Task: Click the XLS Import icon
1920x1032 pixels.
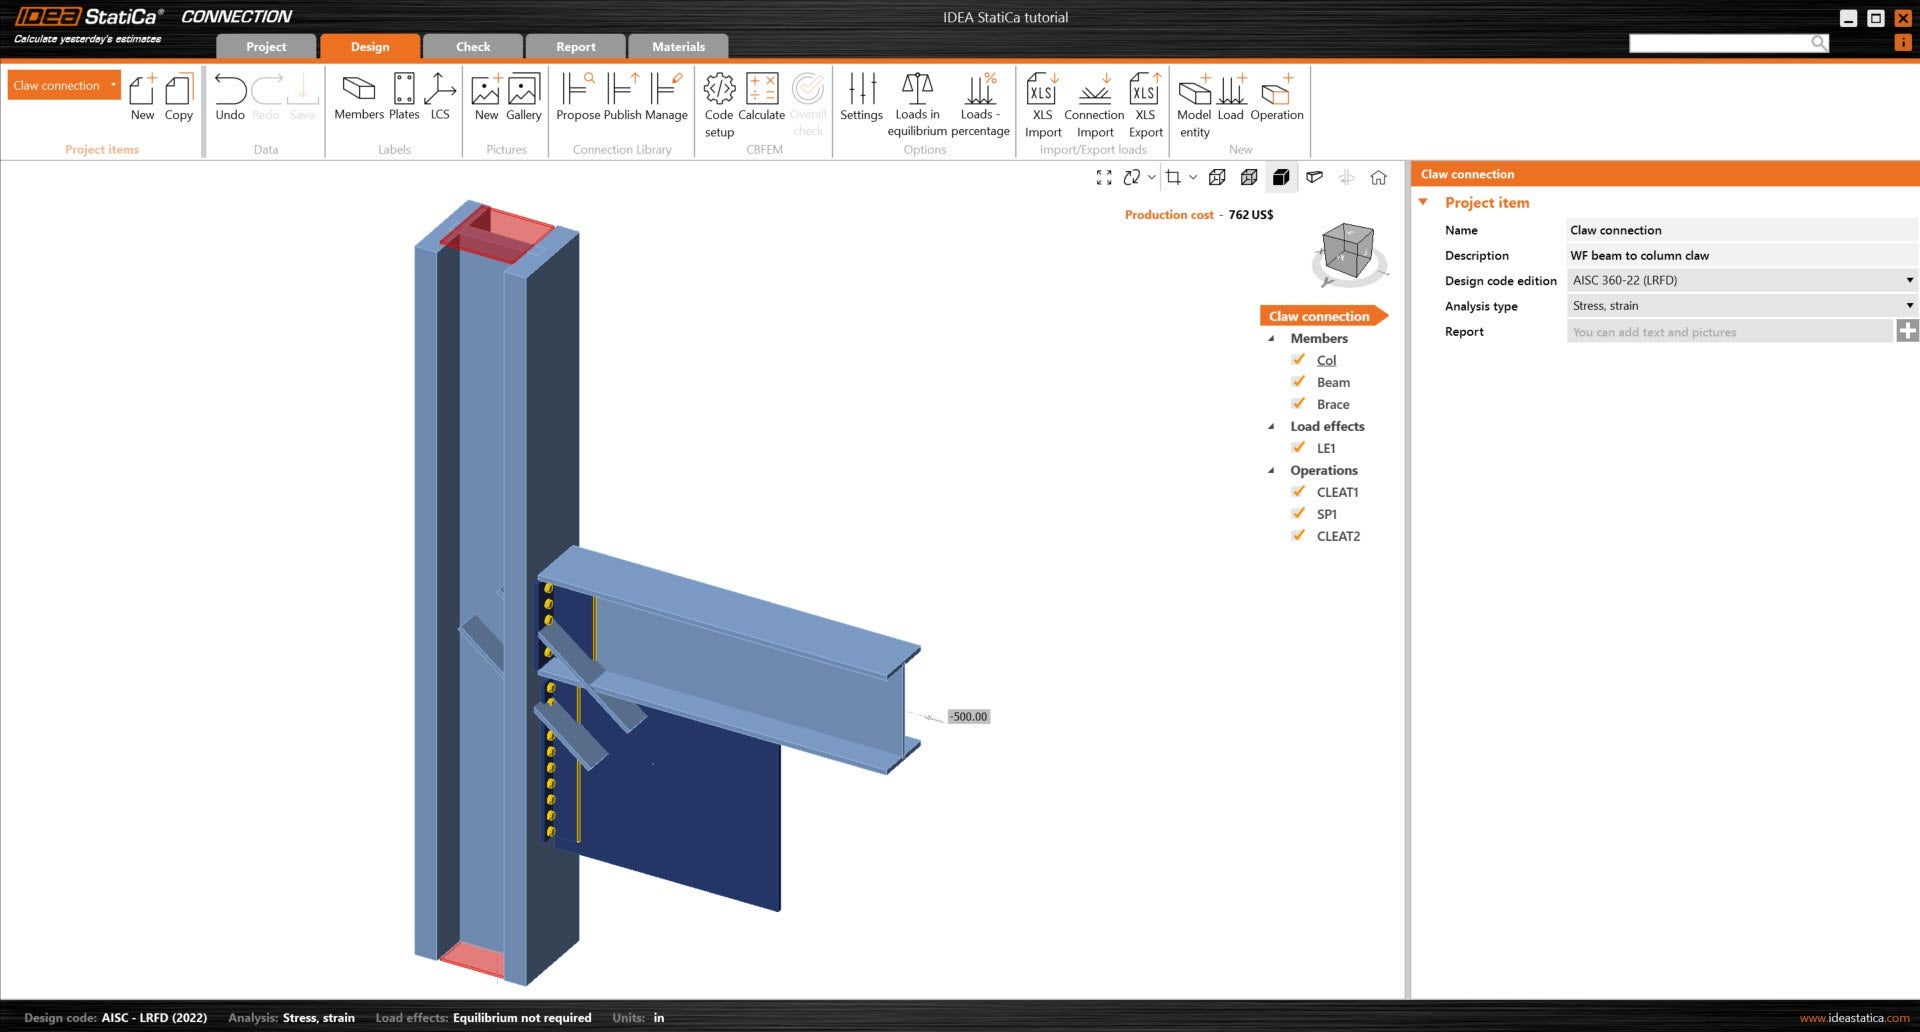Action: [x=1042, y=97]
